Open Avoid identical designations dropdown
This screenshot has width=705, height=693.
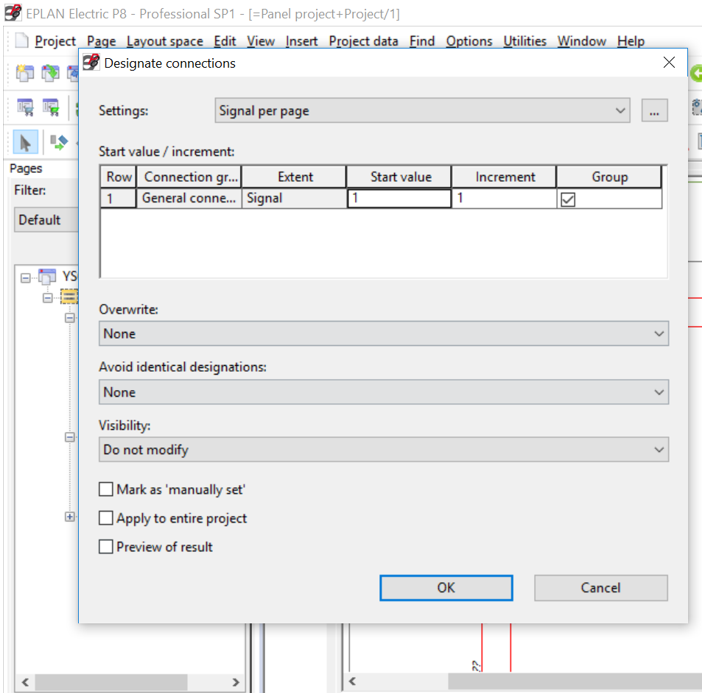tap(384, 392)
